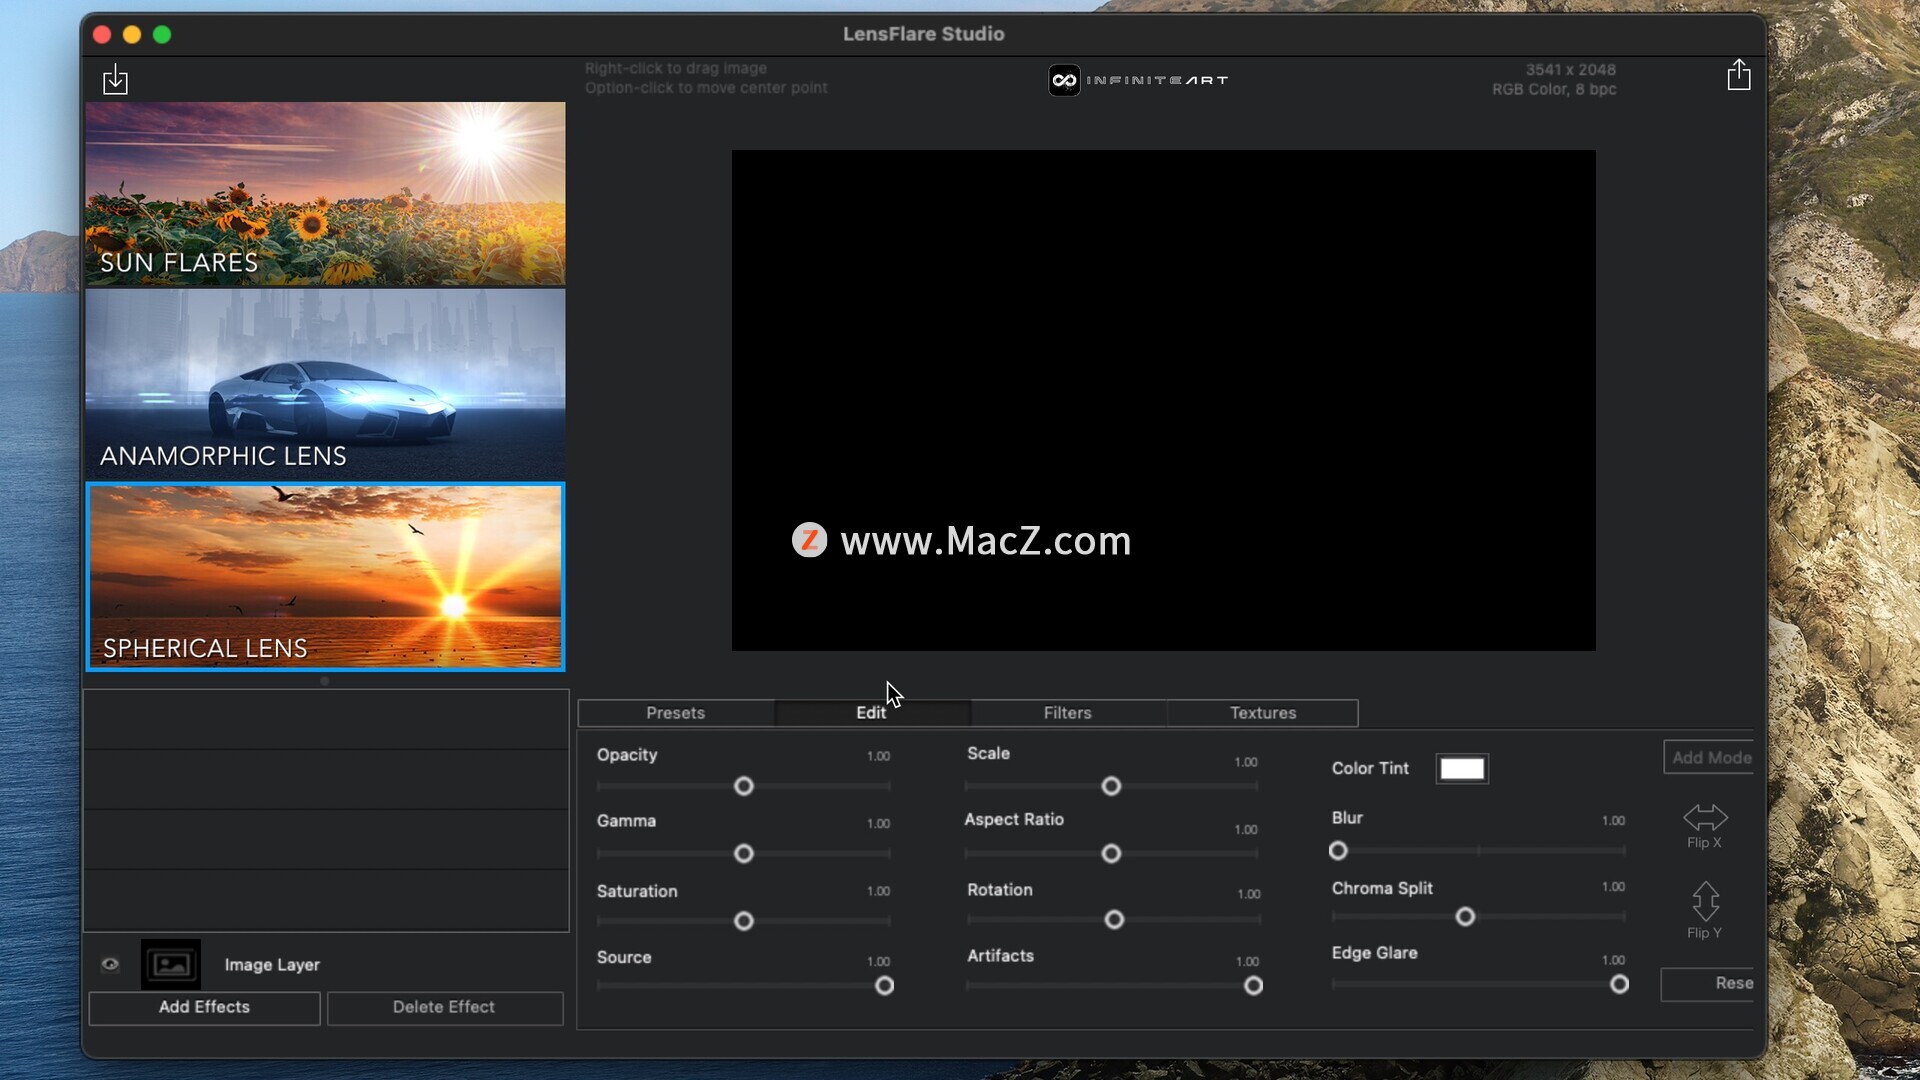The width and height of the screenshot is (1920, 1080).
Task: Minimize the LensFlare Studio window
Action: pos(131,35)
